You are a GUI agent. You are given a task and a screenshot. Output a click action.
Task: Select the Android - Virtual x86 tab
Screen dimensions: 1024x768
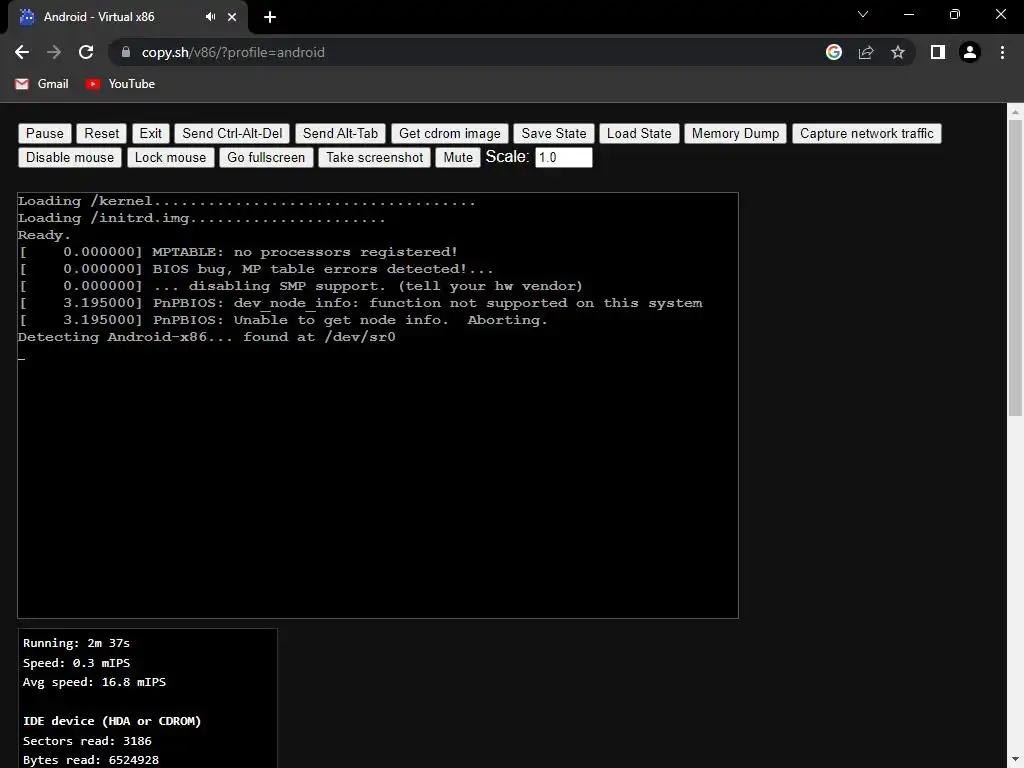pos(127,17)
